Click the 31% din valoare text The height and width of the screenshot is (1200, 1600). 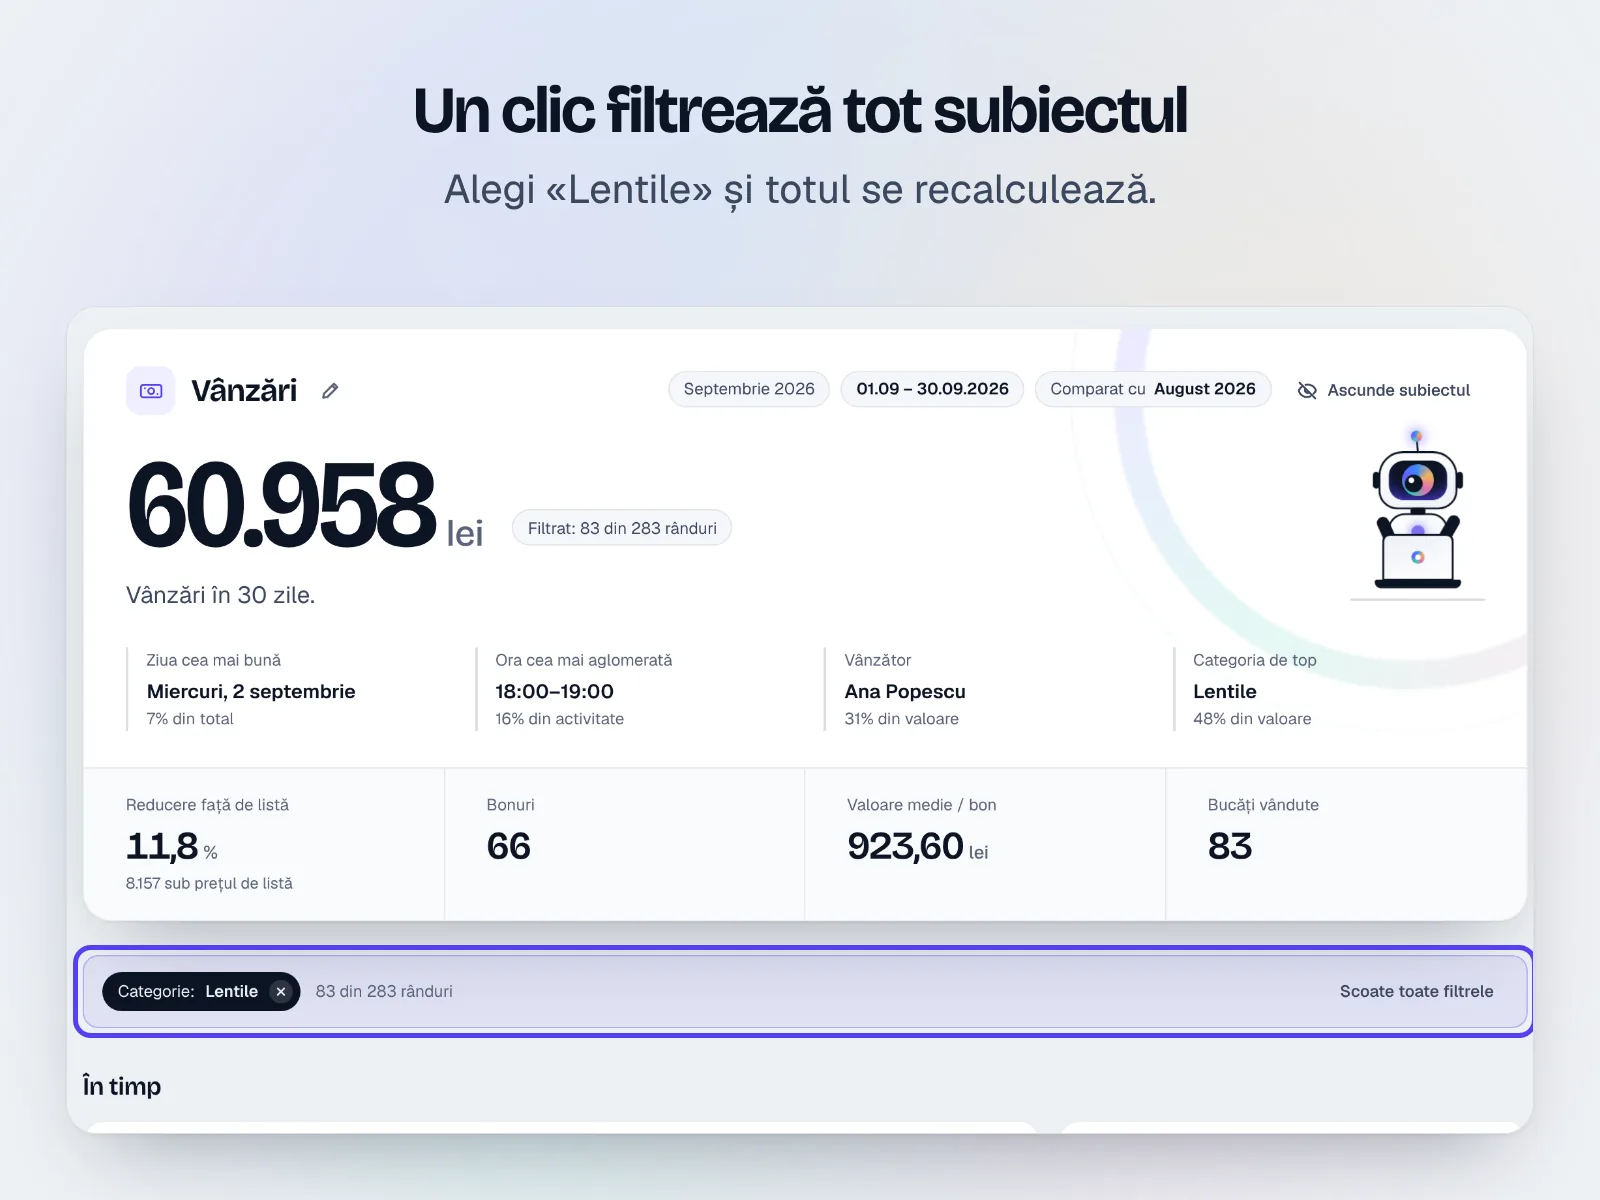901,719
